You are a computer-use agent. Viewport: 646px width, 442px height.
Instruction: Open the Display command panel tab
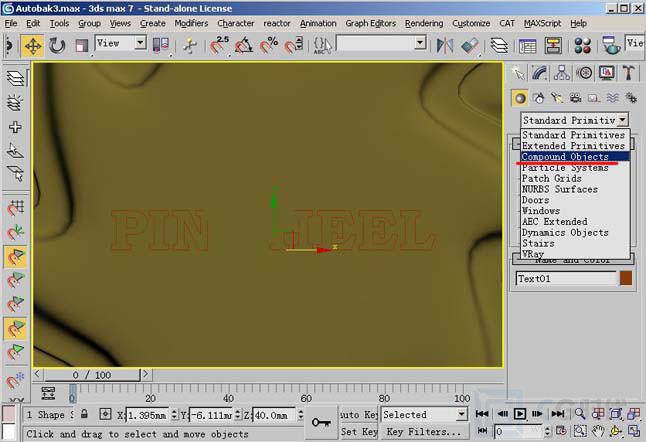click(x=606, y=73)
